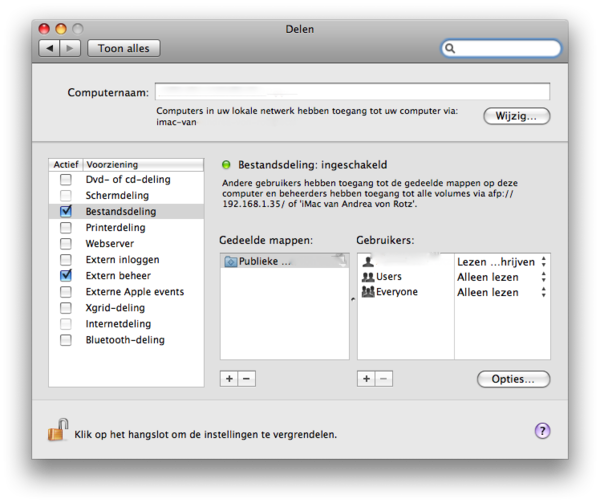
Task: Open permissions dropdown for Users
Action: pos(543,277)
